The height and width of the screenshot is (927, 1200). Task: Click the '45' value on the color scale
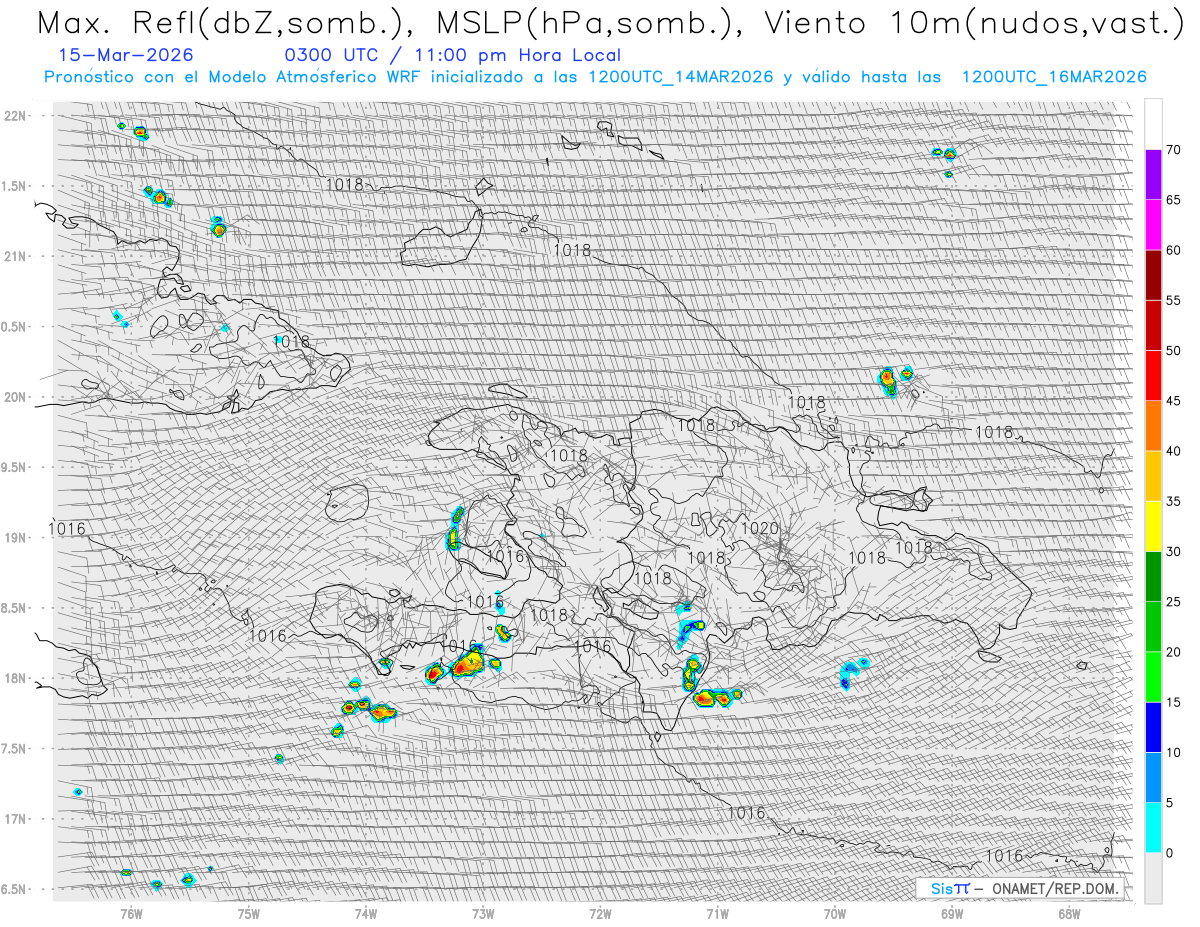[1173, 401]
